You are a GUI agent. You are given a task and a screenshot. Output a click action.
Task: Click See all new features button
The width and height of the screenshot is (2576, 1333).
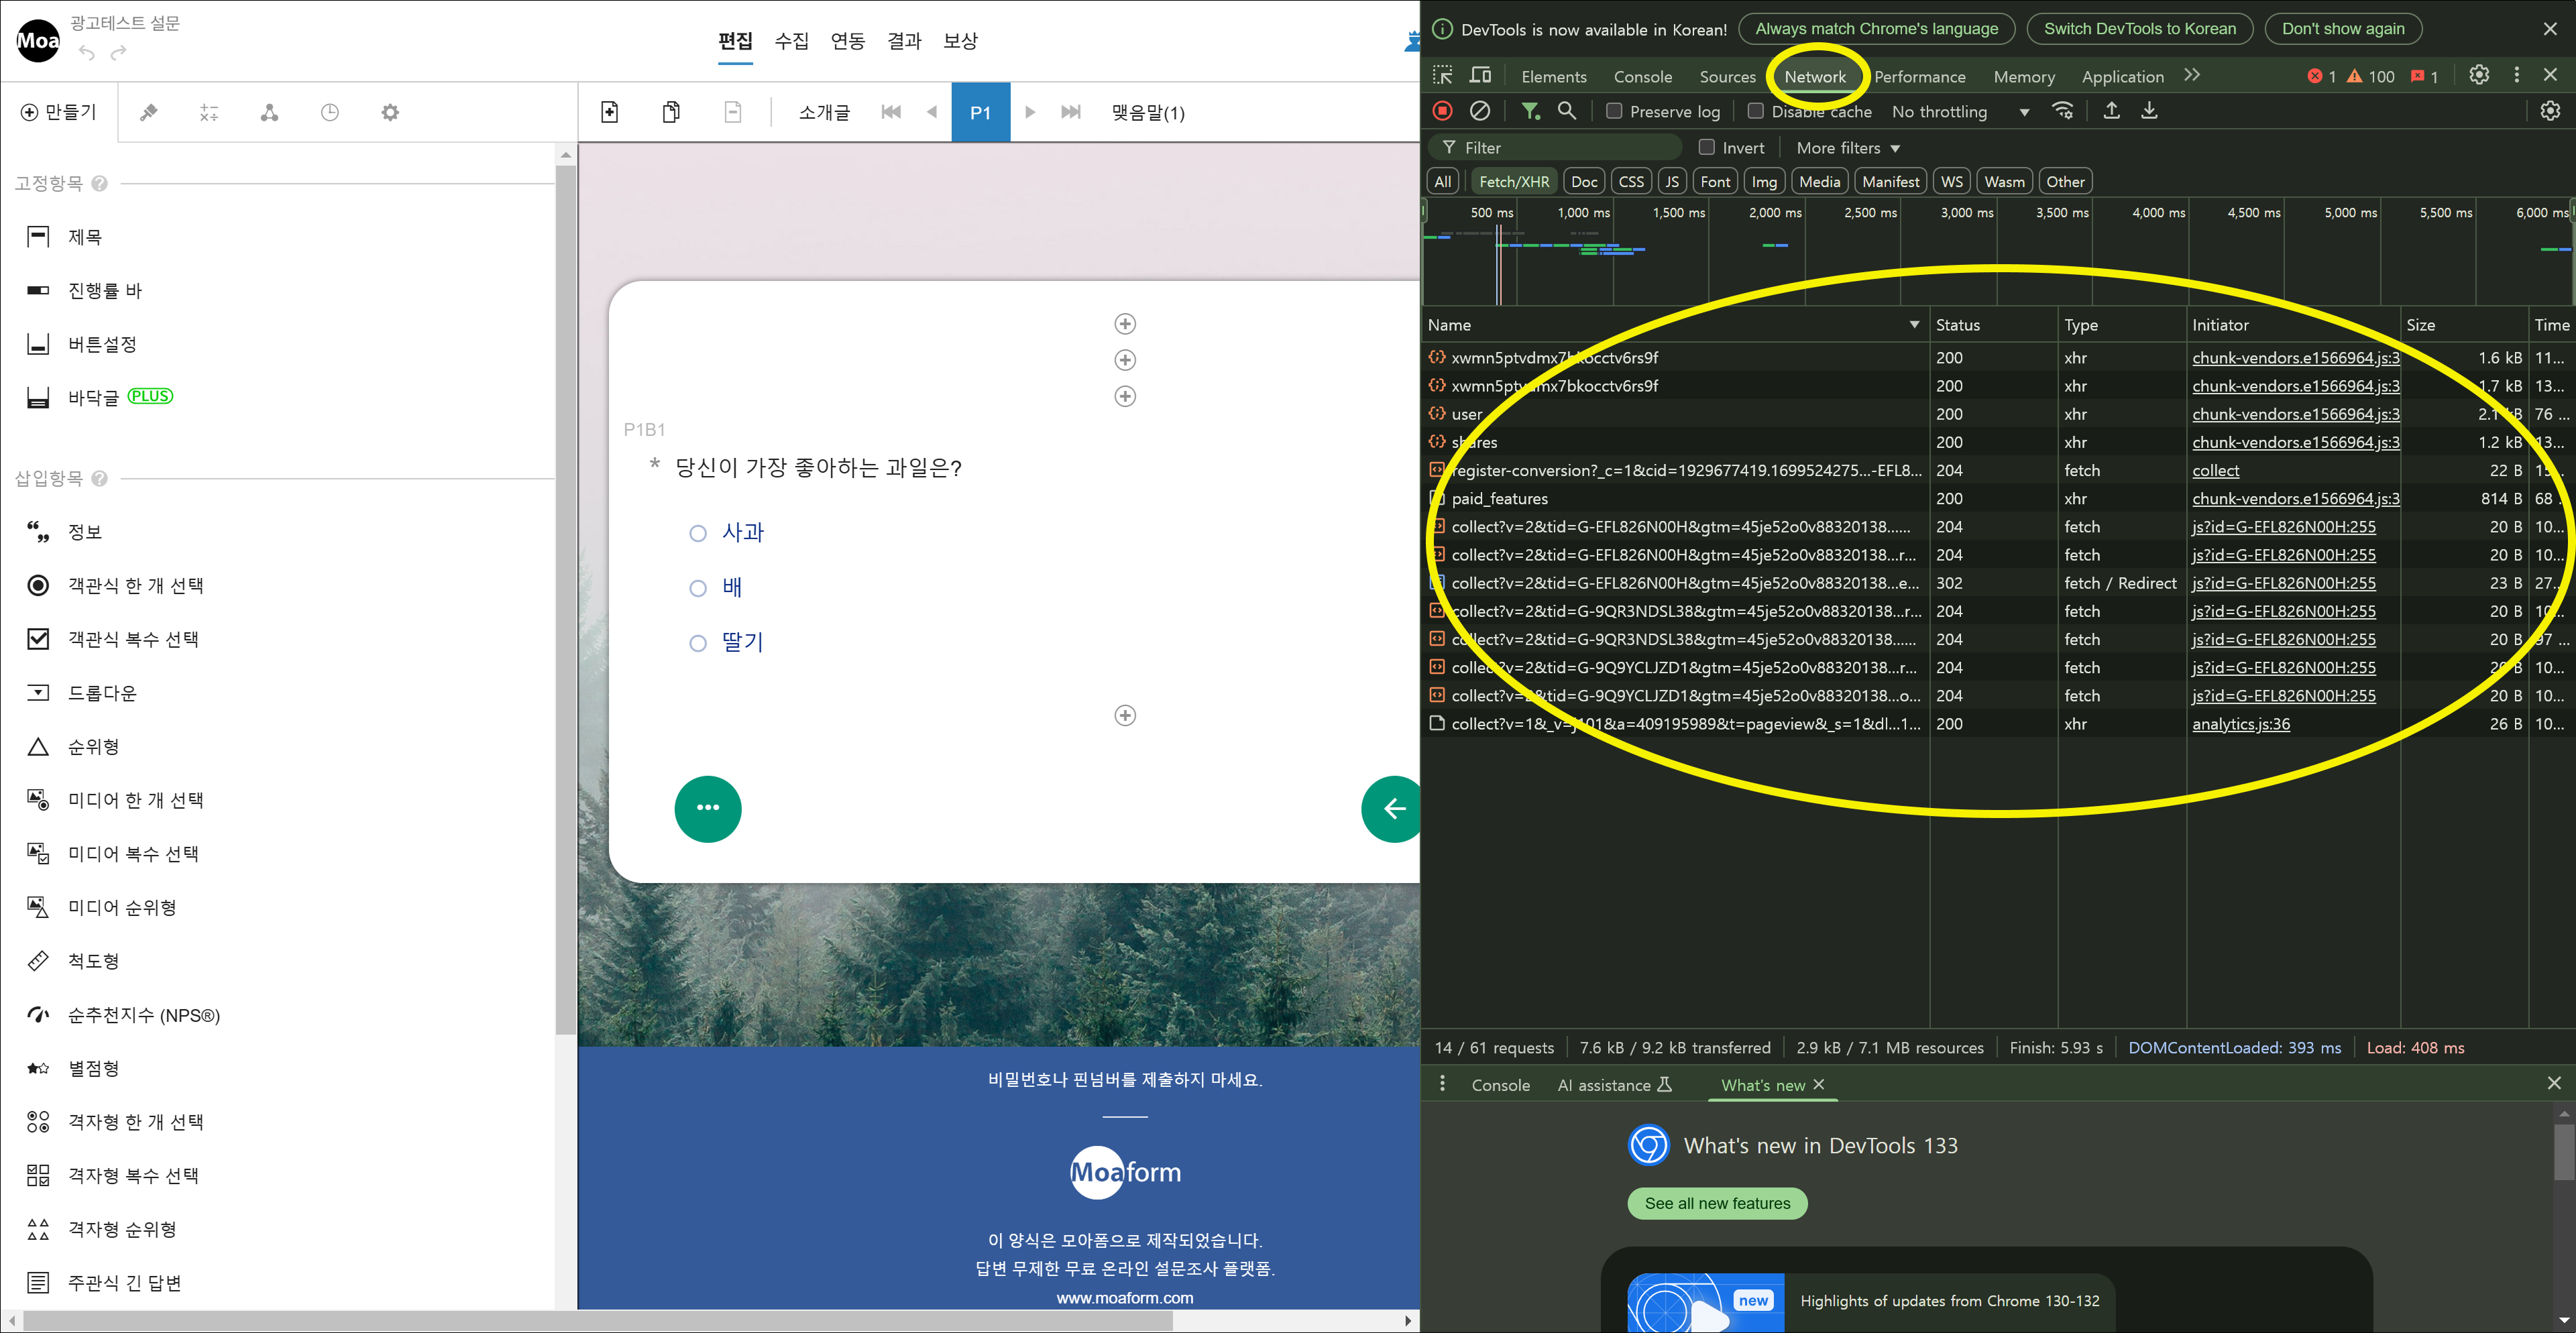1717,1203
